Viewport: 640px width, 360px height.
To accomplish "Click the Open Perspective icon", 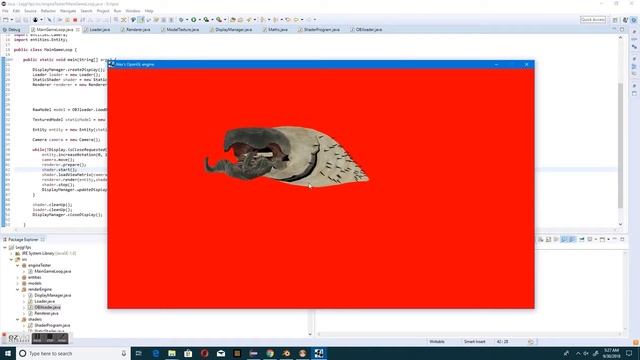I will coord(615,20).
